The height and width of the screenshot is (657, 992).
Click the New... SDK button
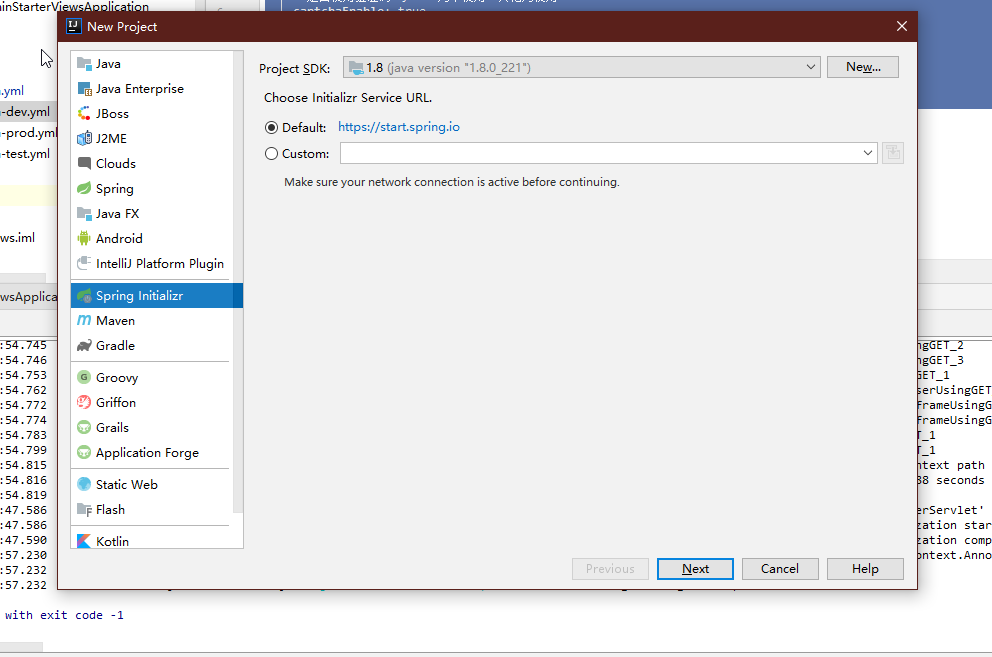(x=863, y=67)
